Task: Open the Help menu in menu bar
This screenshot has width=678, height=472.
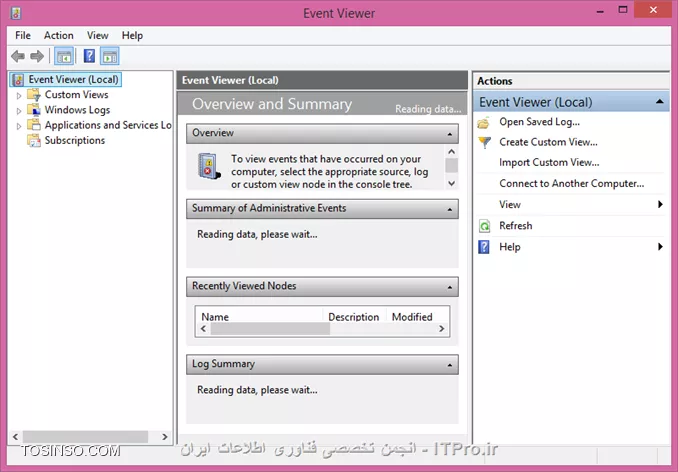Action: (132, 35)
